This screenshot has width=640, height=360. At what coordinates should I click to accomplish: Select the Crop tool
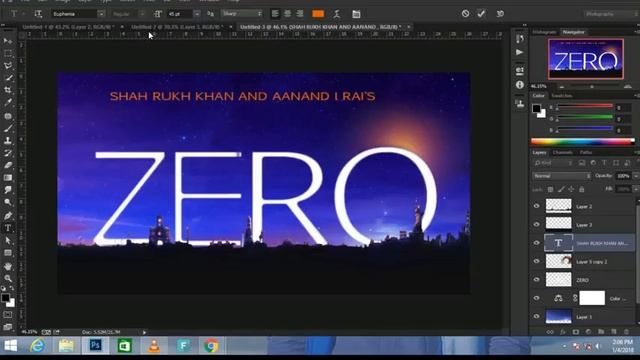point(8,90)
